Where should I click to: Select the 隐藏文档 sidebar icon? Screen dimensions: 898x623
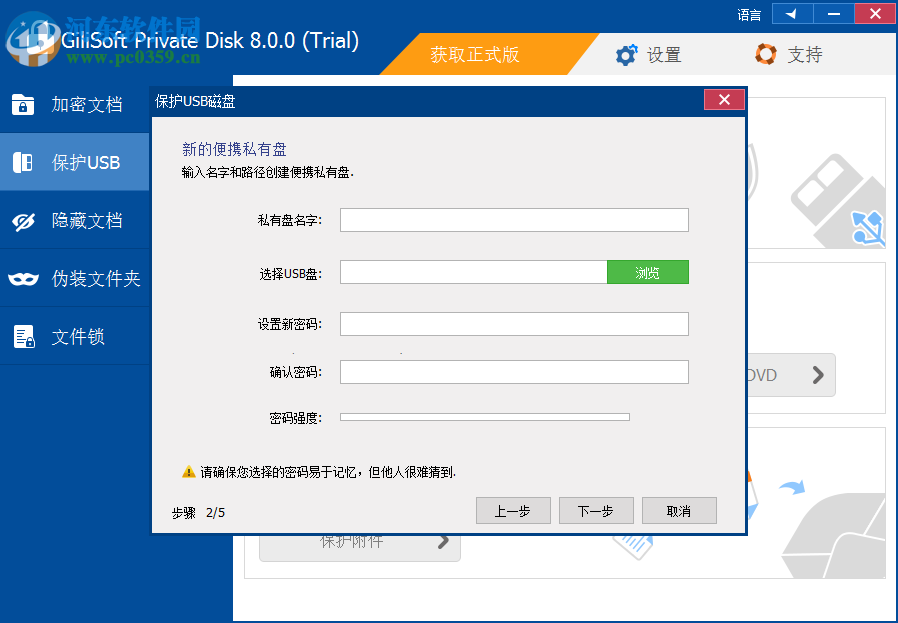point(25,220)
